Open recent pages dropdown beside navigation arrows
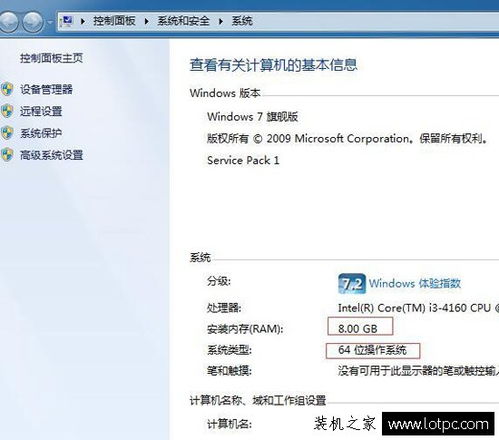Viewport: 499px width, 440px height. coord(50,22)
